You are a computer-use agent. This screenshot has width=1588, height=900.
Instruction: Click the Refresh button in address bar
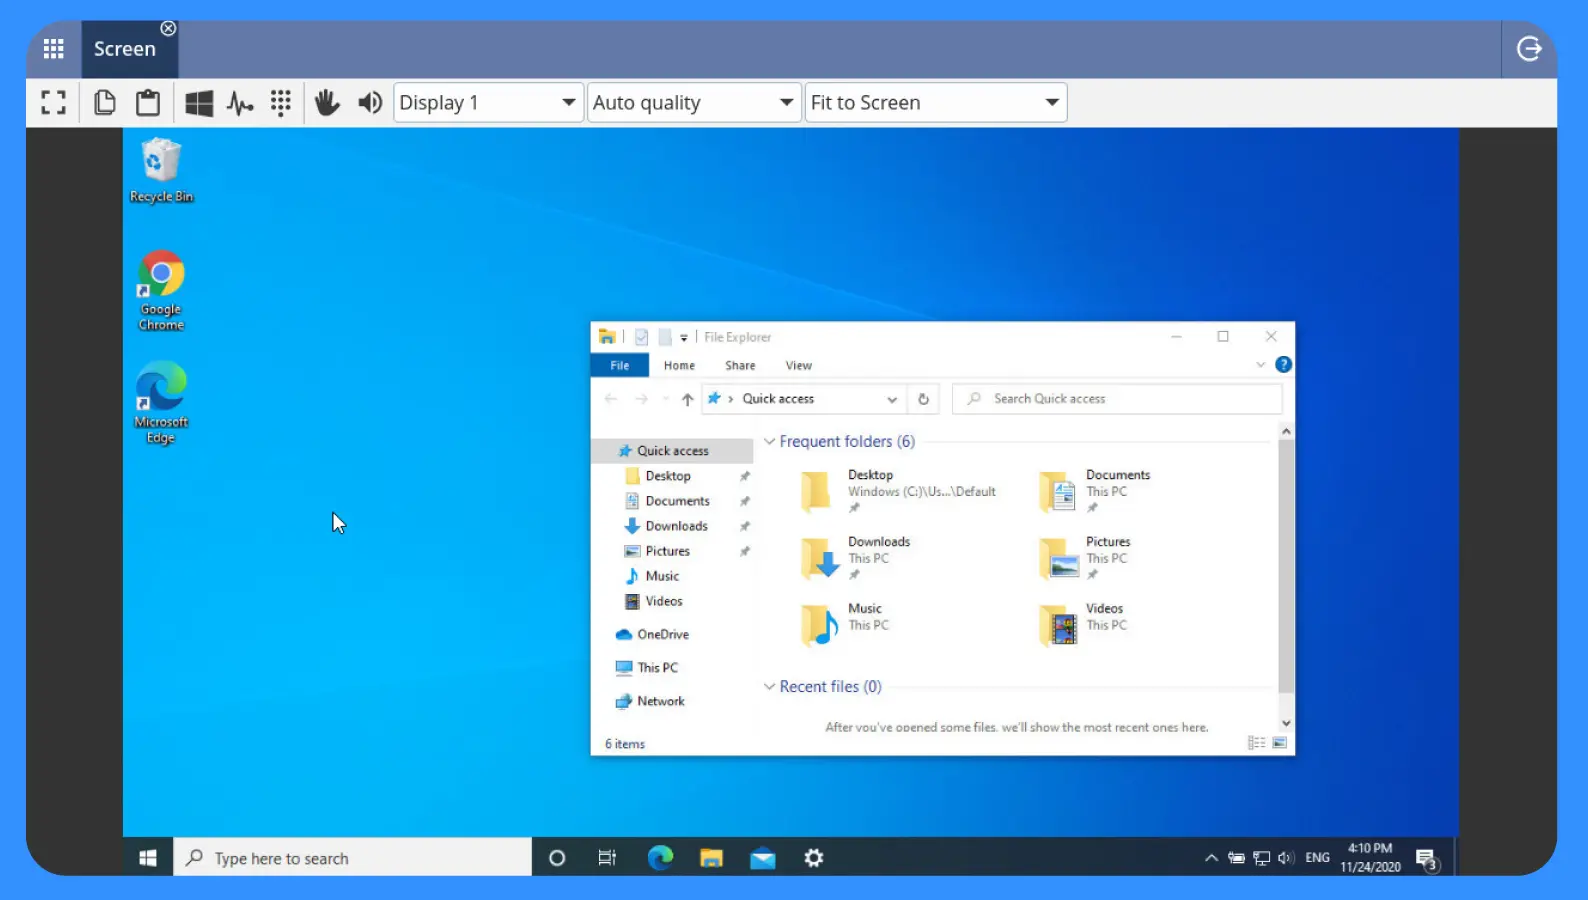click(x=923, y=399)
